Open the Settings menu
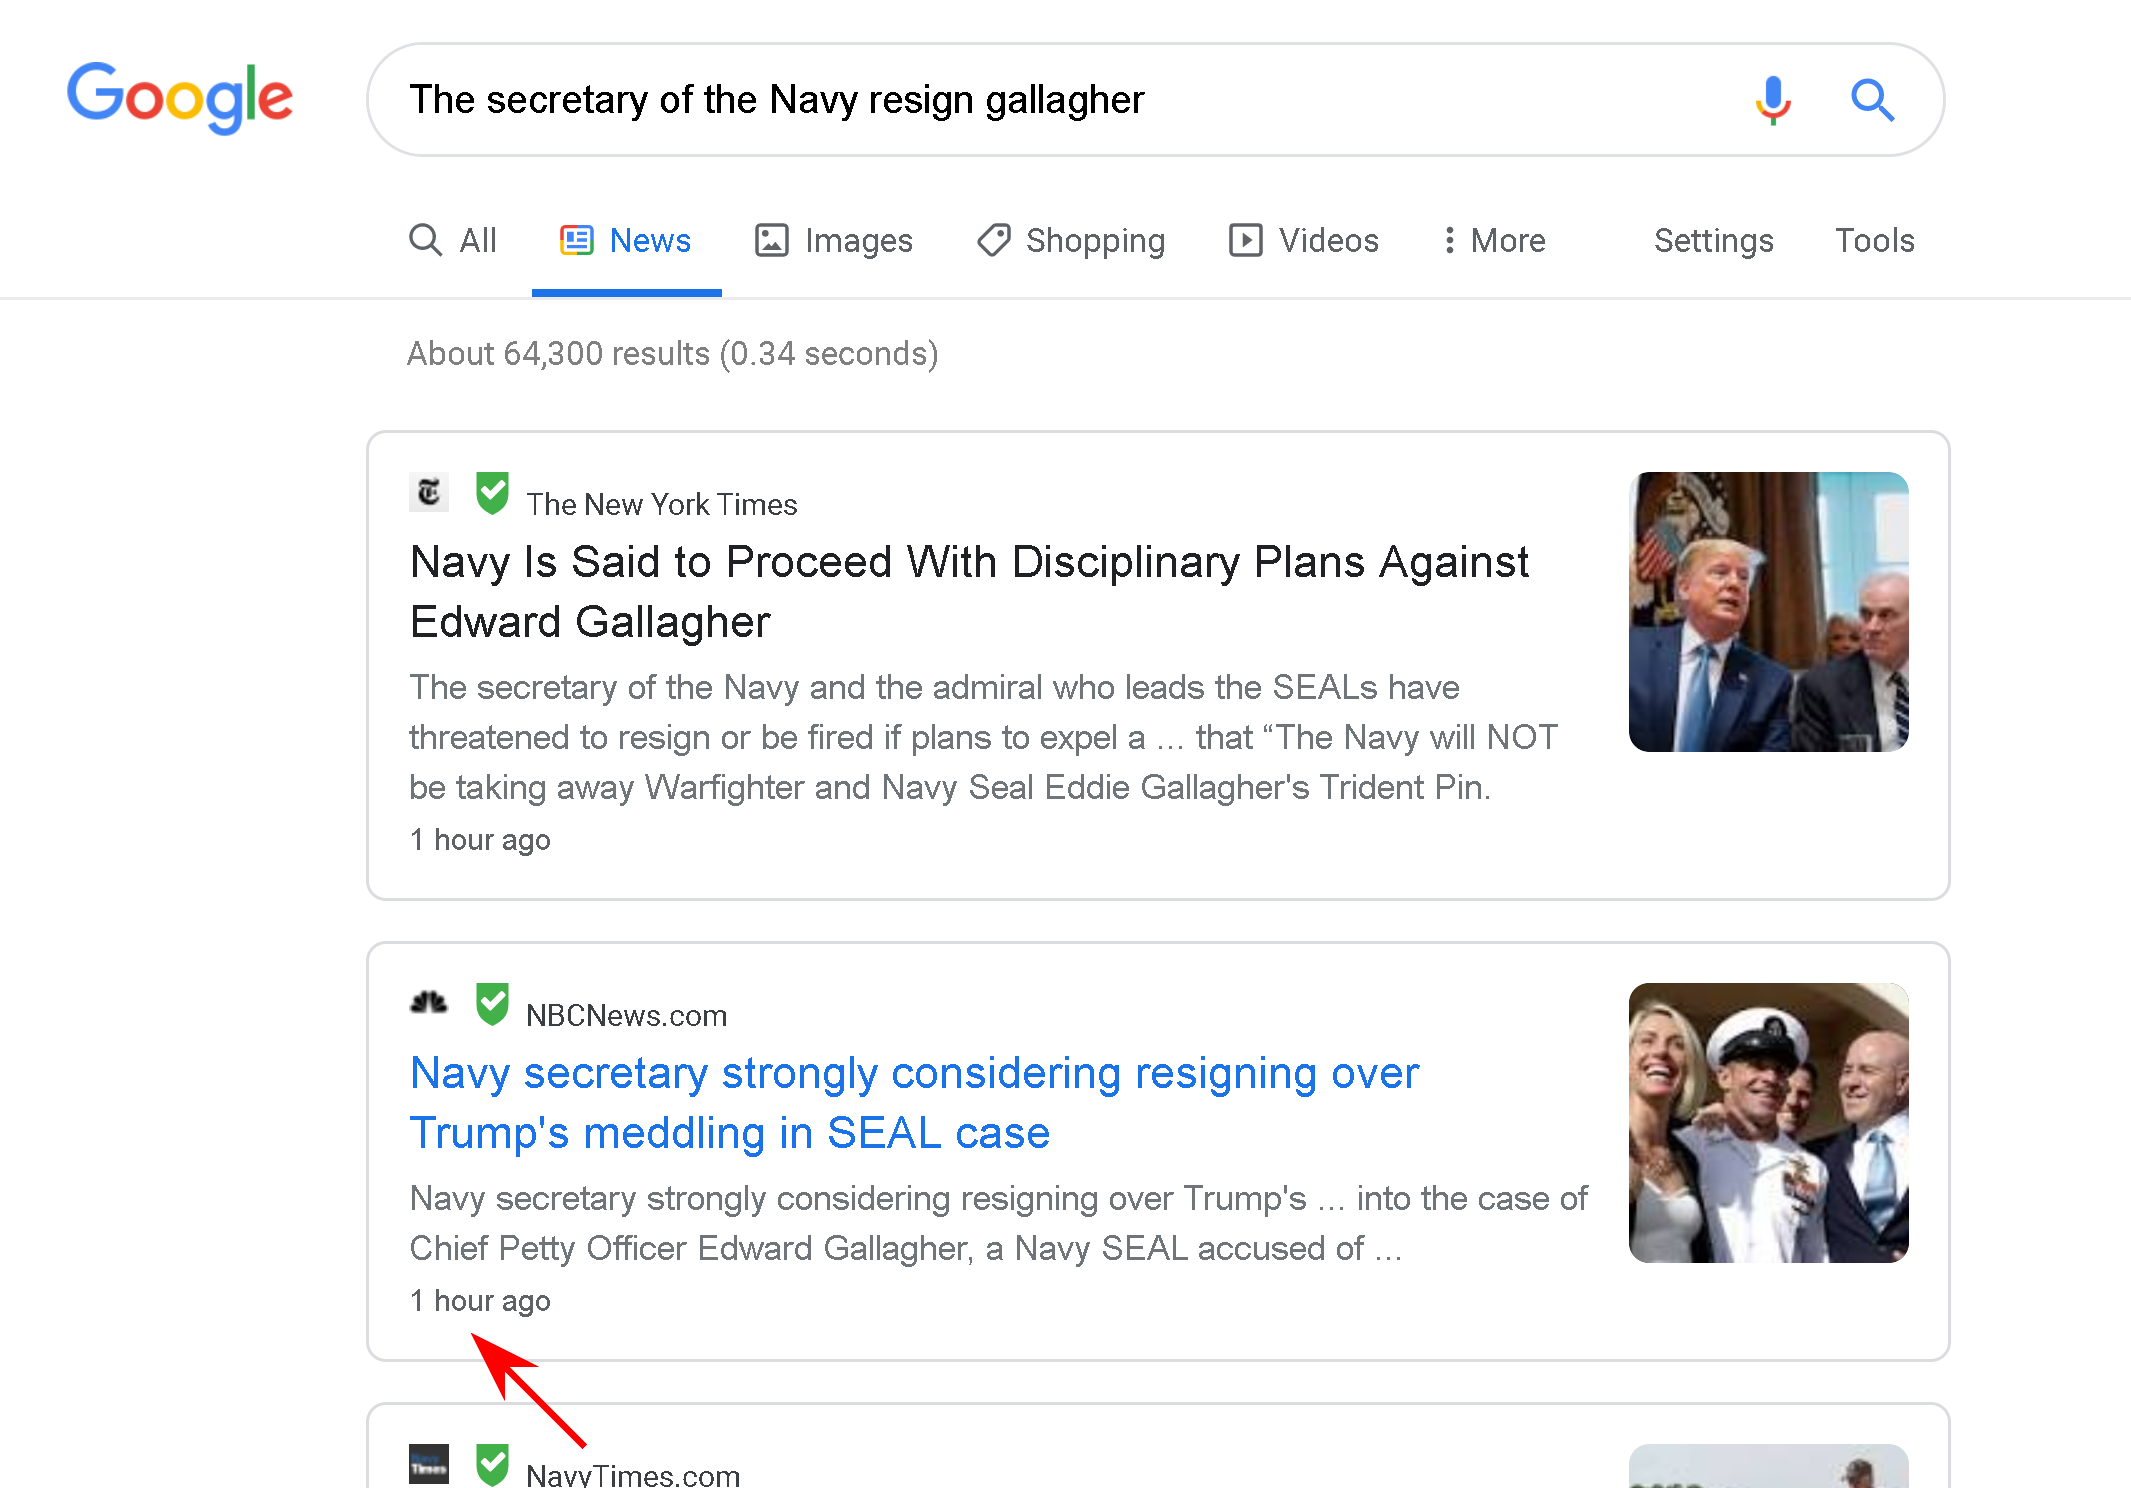This screenshot has width=2131, height=1488. pyautogui.click(x=1713, y=240)
